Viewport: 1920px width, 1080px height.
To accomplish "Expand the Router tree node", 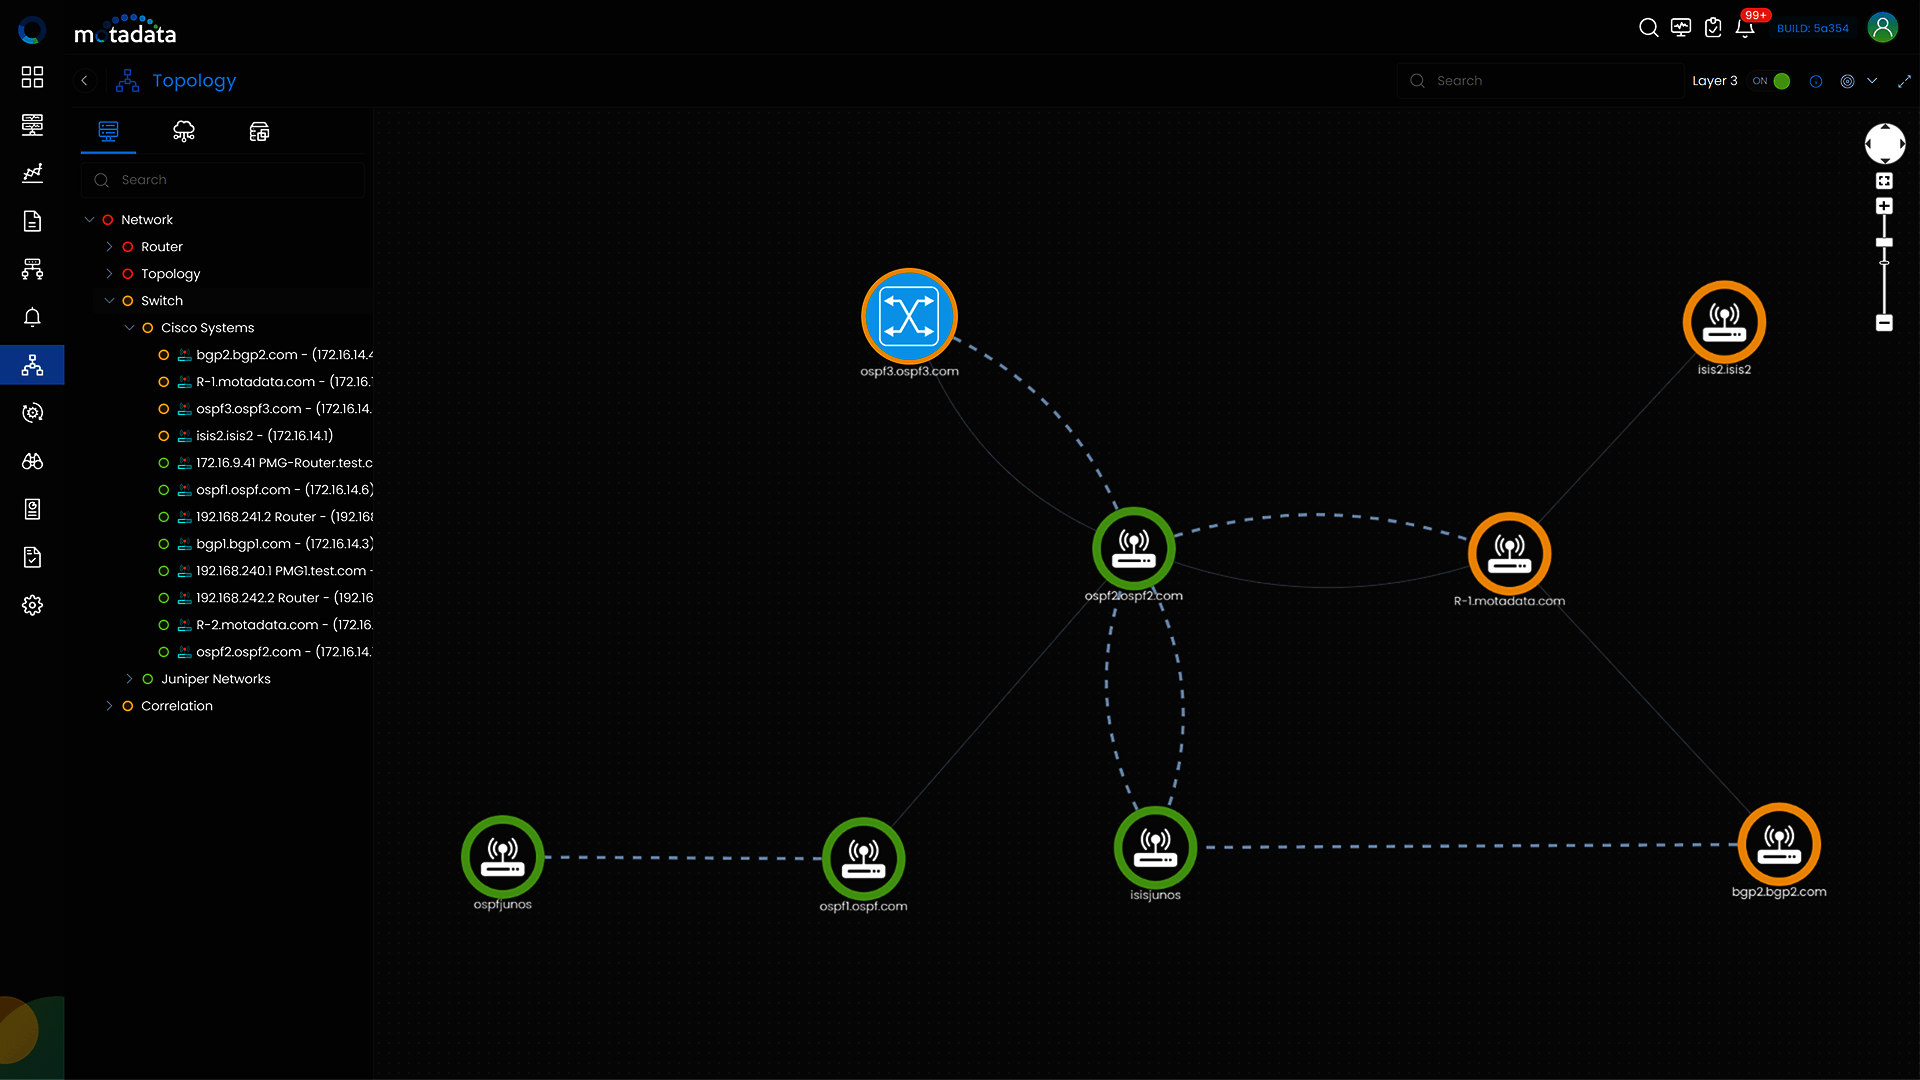I will point(109,247).
